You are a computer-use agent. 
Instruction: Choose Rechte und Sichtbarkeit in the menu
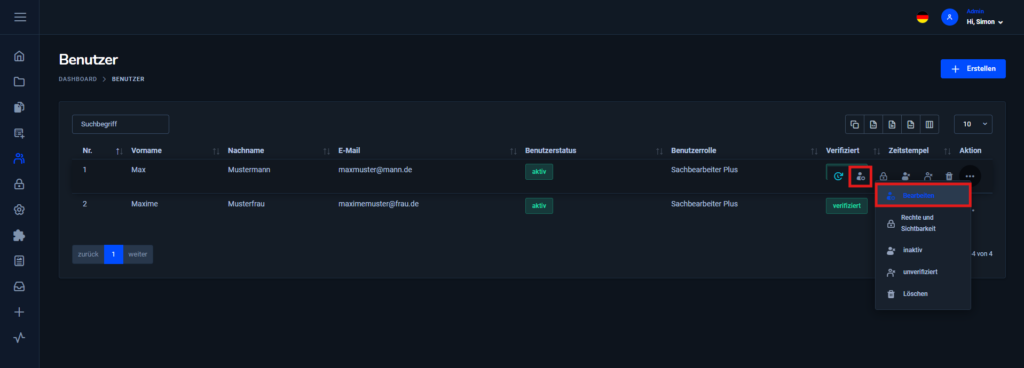pos(923,223)
